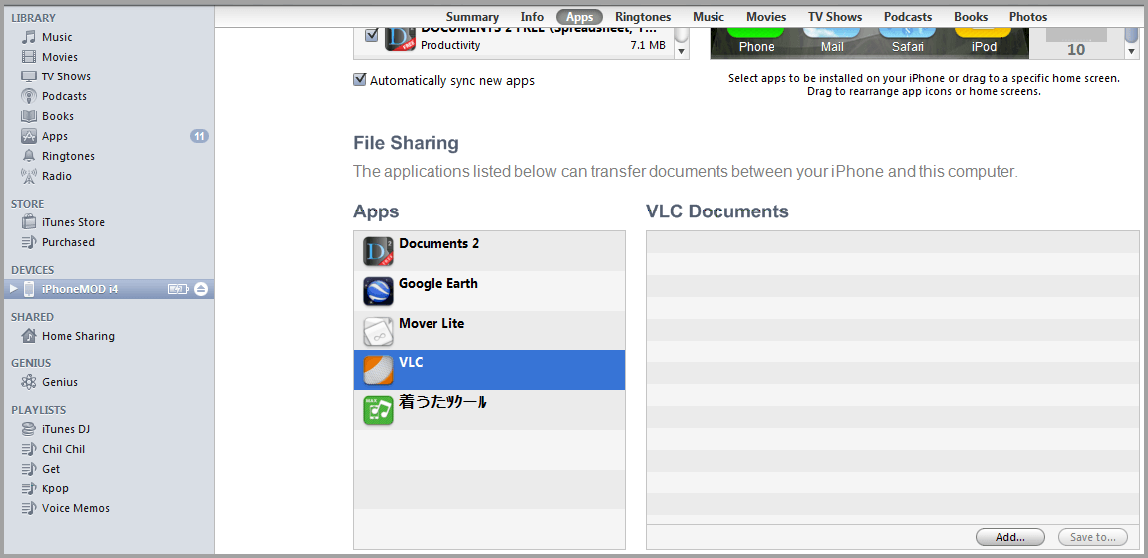Open the Genius atom icon

pyautogui.click(x=29, y=382)
